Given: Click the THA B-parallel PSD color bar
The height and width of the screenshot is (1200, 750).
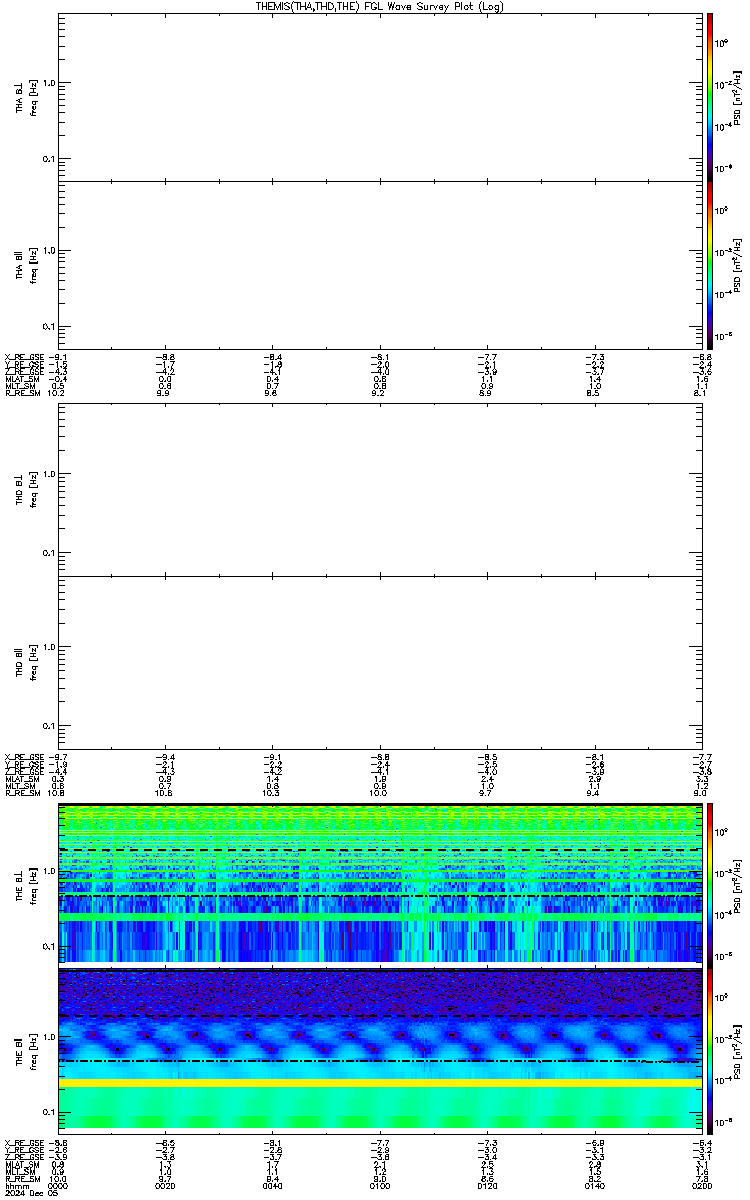Looking at the screenshot, I should [x=710, y=265].
